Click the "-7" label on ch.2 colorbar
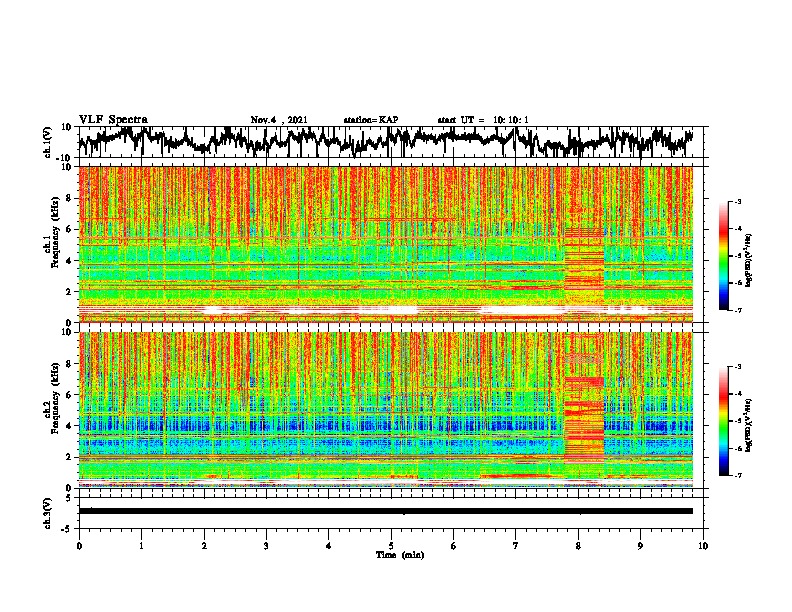 737,475
